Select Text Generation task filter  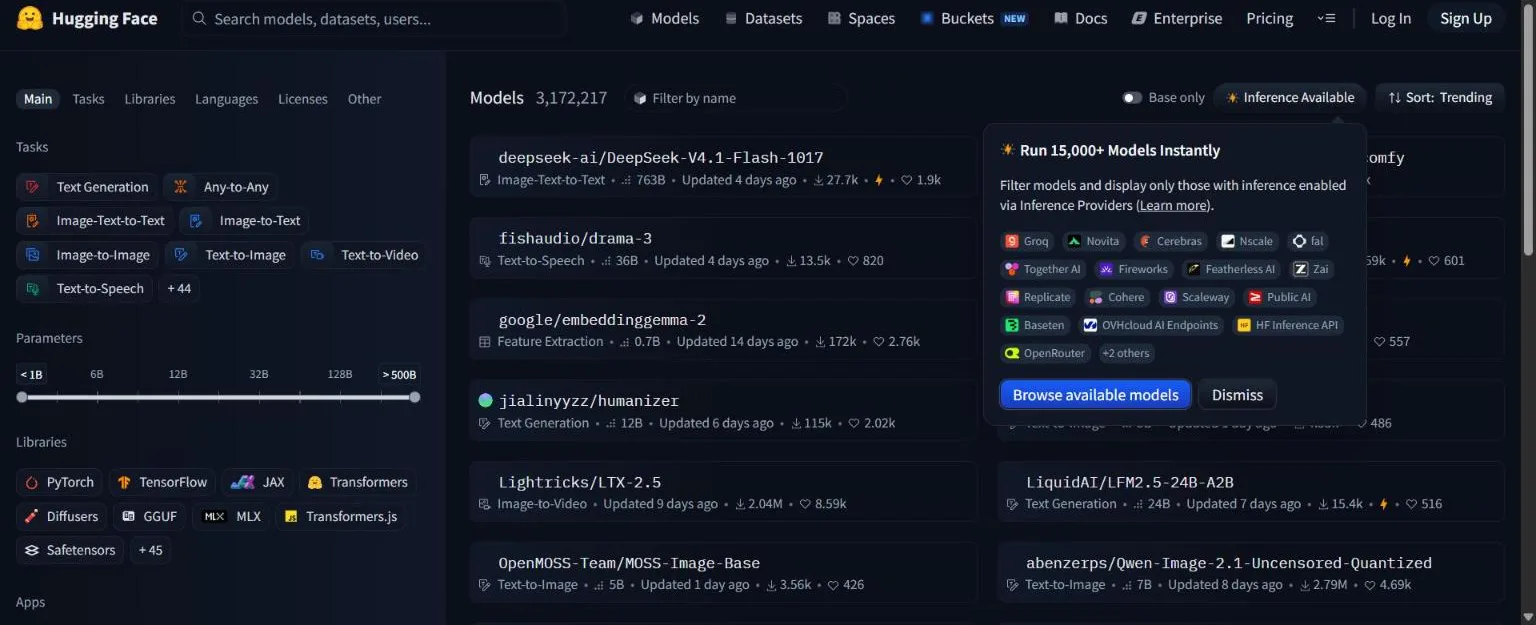(87, 187)
